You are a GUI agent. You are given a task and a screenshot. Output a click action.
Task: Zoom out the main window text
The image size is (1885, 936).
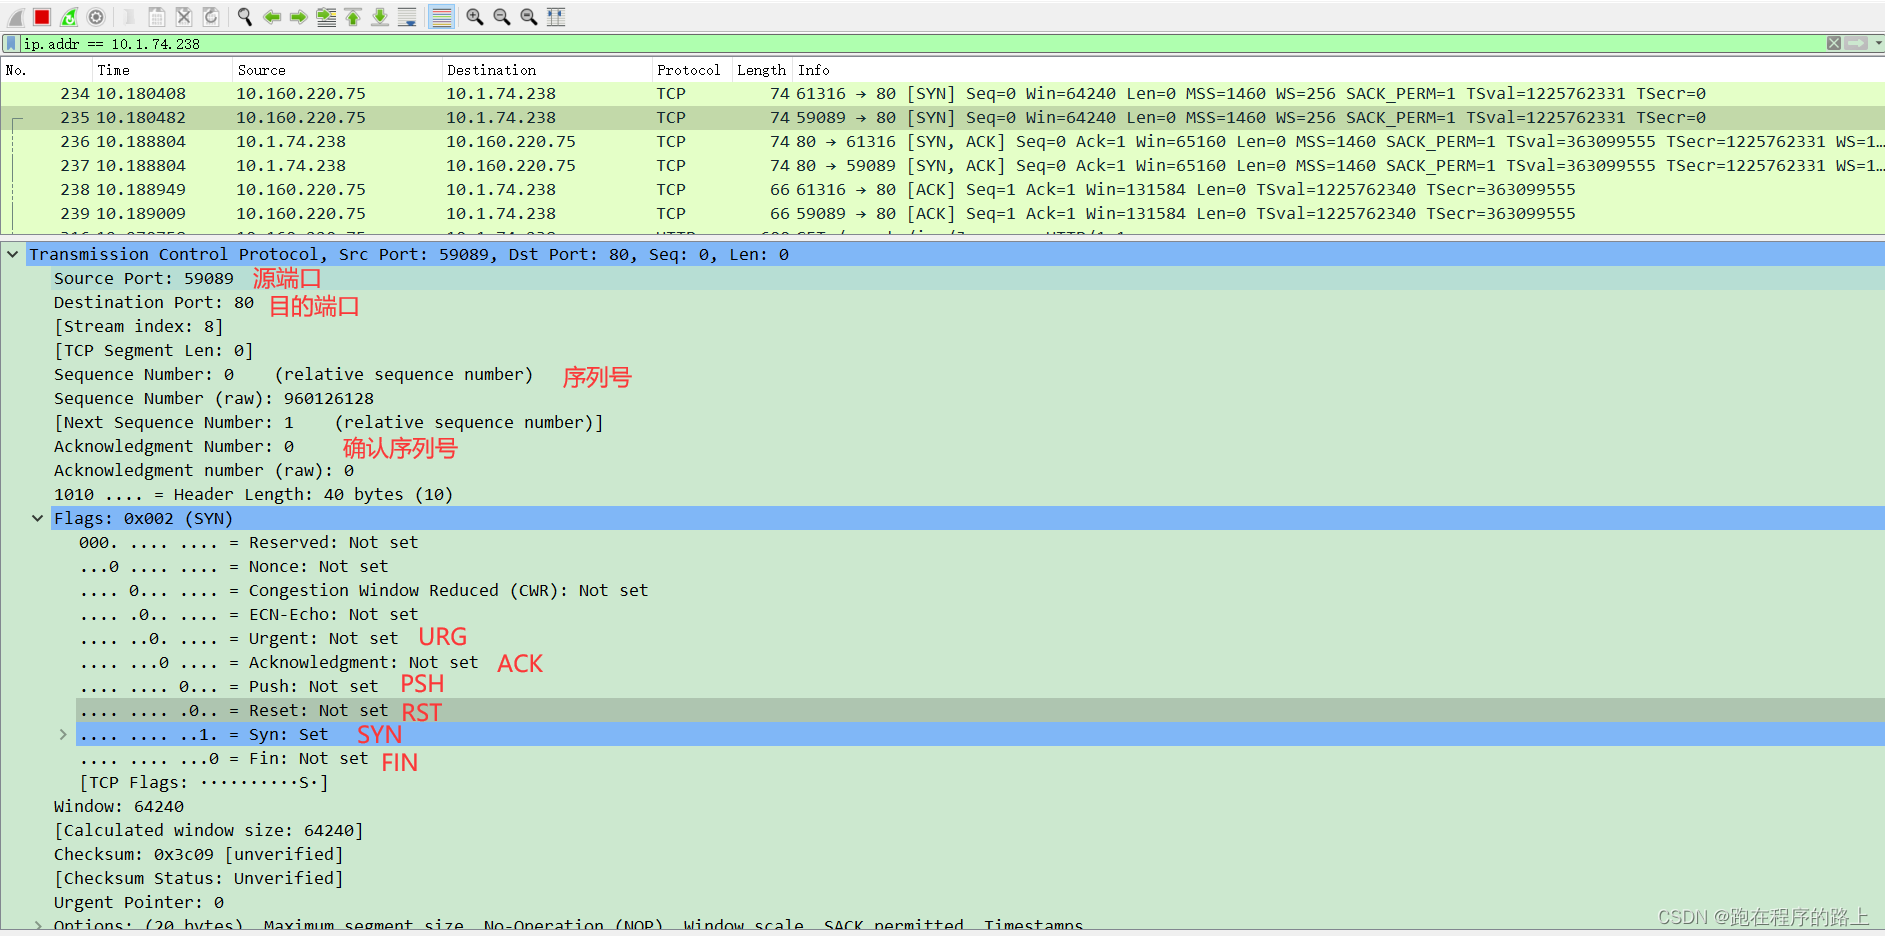pyautogui.click(x=502, y=17)
